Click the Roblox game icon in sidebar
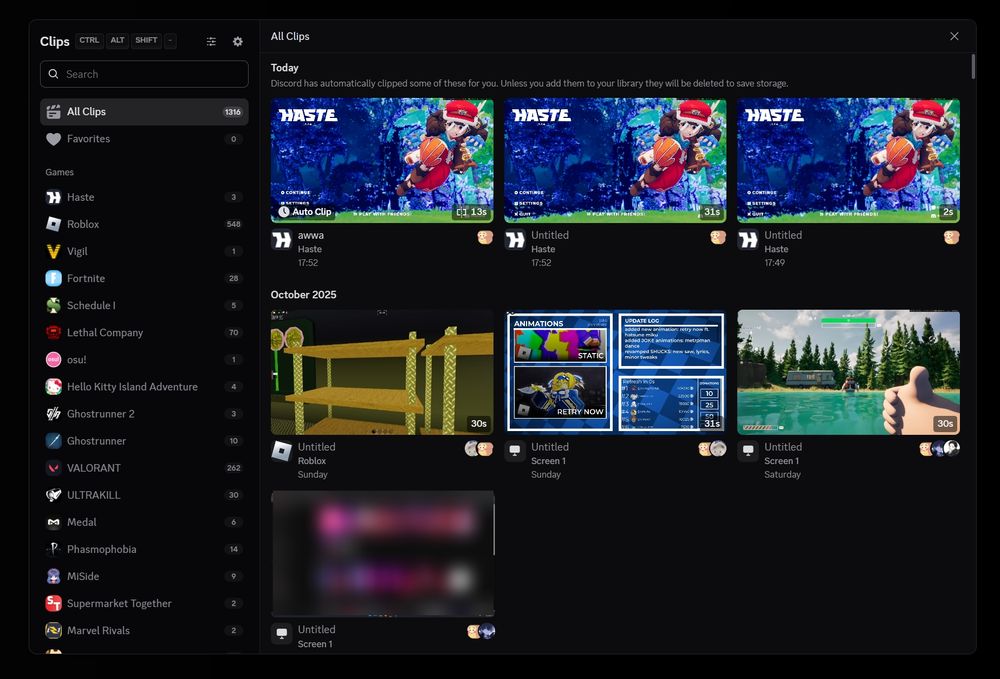Image resolution: width=1000 pixels, height=679 pixels. pos(54,224)
